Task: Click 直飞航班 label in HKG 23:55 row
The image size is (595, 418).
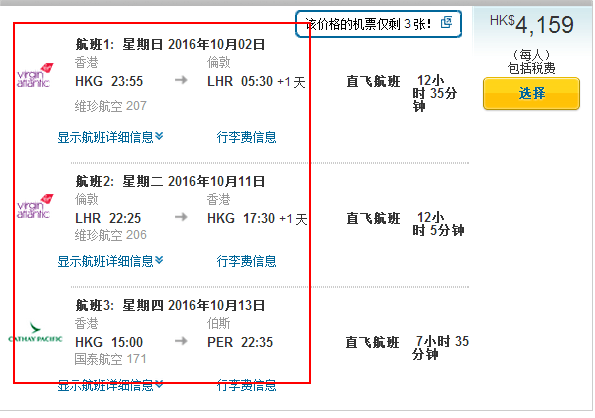Action: pyautogui.click(x=373, y=82)
